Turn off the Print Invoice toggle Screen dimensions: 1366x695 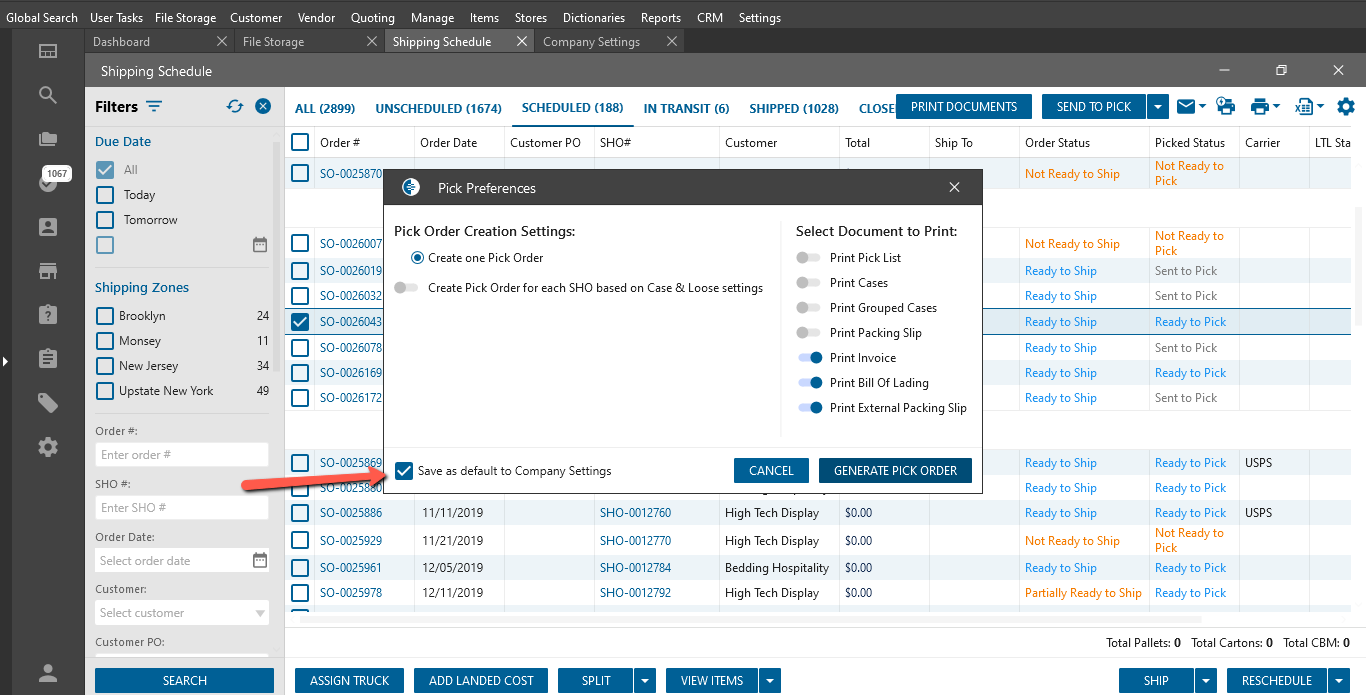pyautogui.click(x=809, y=358)
